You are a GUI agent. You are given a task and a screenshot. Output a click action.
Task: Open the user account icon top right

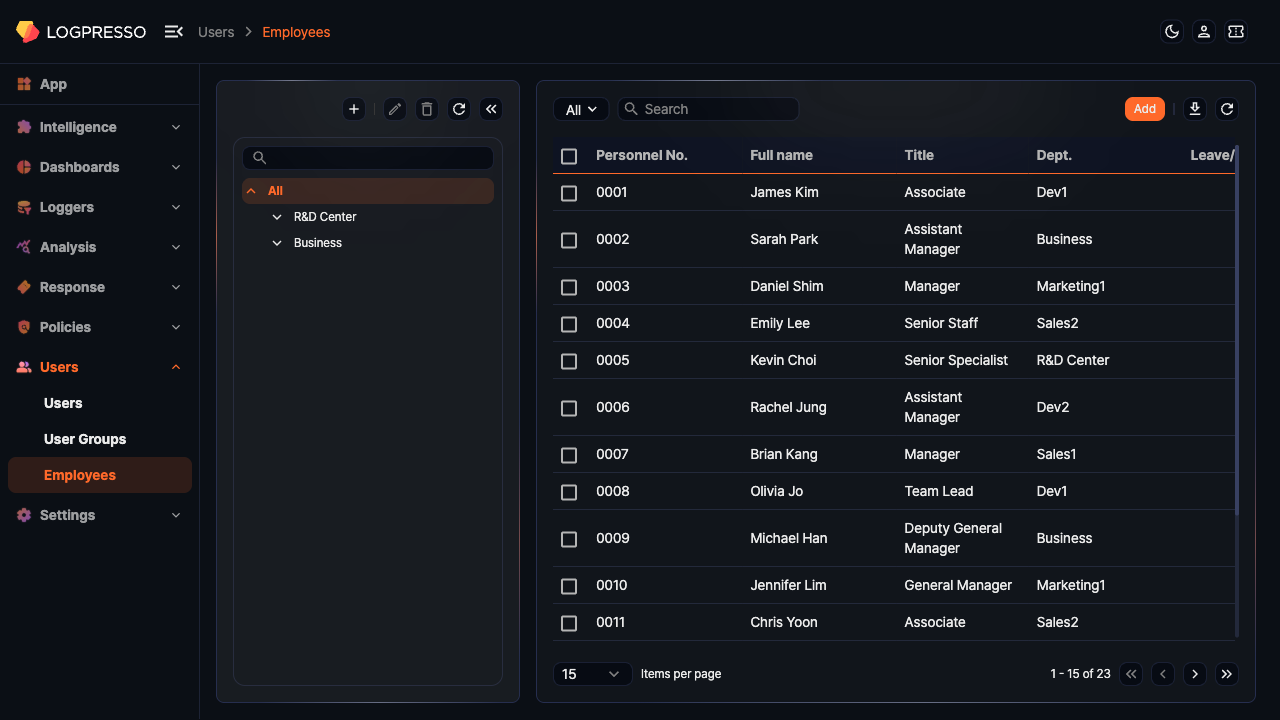click(x=1203, y=31)
